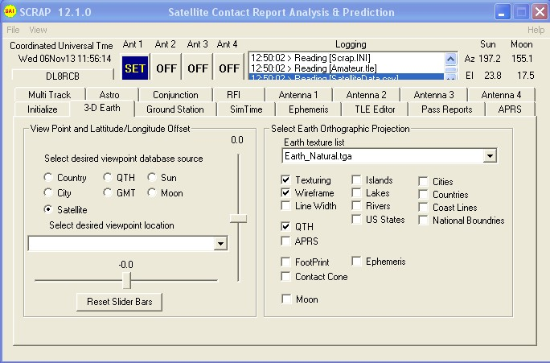
Task: Switch to the Pass Reports tab
Action: click(447, 109)
